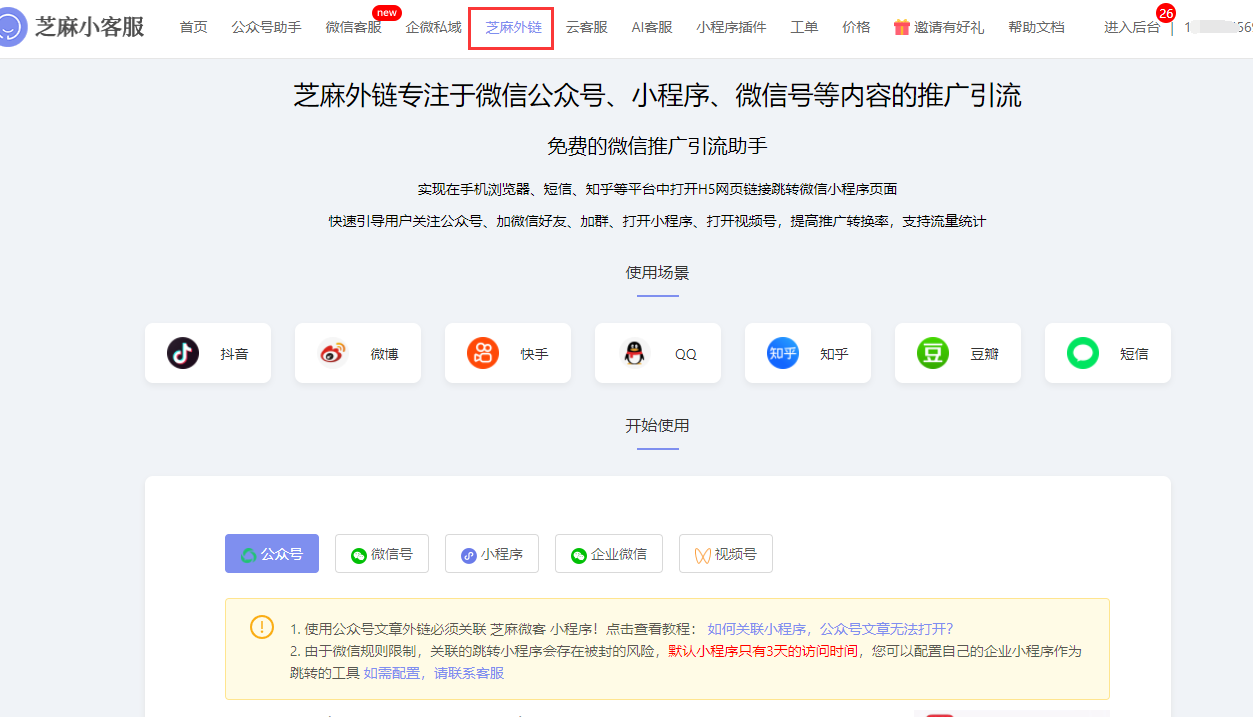Click the 开始使用 section heading
This screenshot has height=717, width=1253.
point(657,425)
